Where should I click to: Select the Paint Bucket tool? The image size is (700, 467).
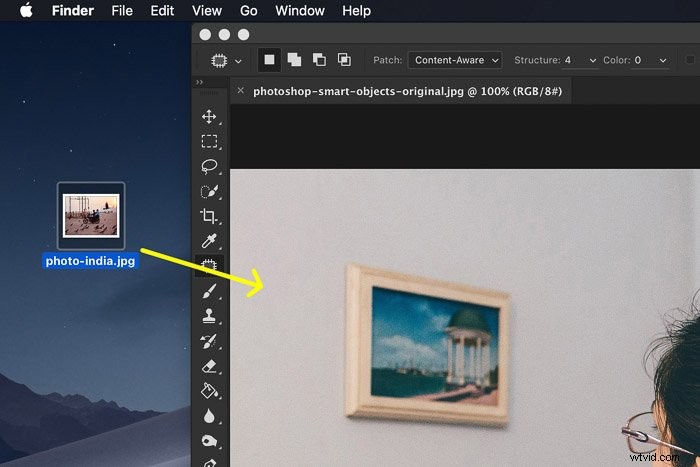click(209, 391)
